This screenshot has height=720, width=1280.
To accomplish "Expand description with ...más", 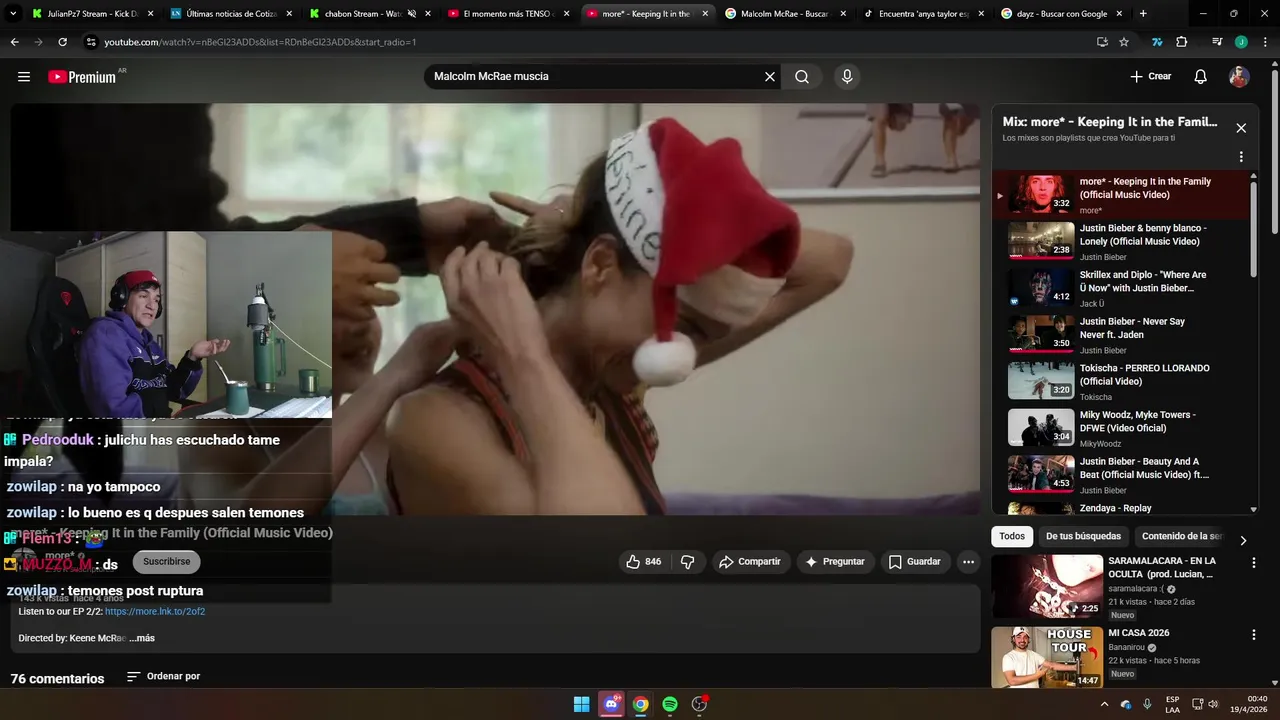I will tap(142, 638).
